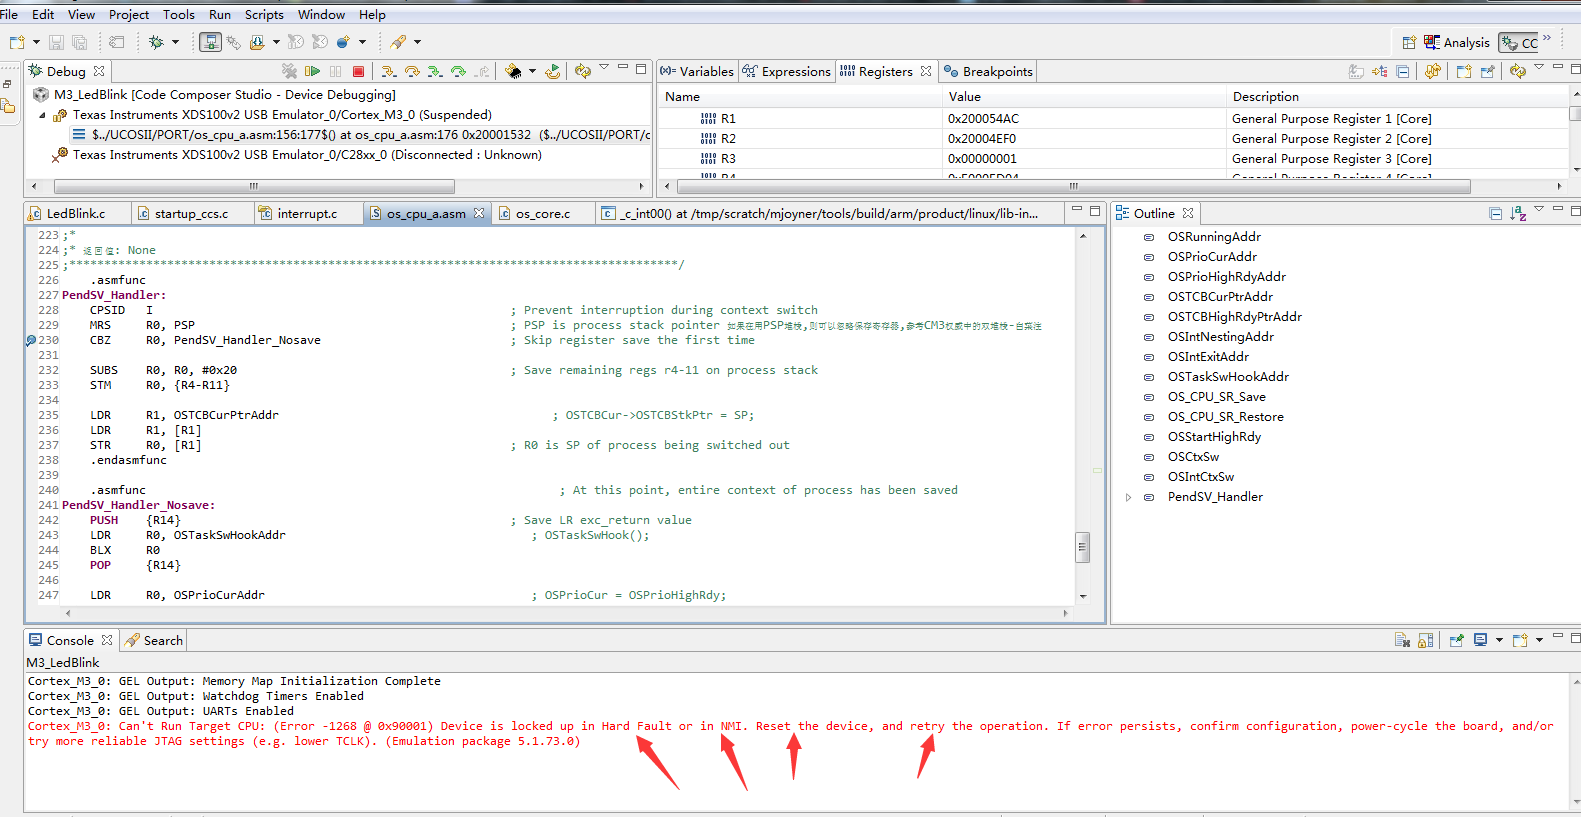The image size is (1581, 817).
Task: Click the Step Into debug icon
Action: coord(388,71)
